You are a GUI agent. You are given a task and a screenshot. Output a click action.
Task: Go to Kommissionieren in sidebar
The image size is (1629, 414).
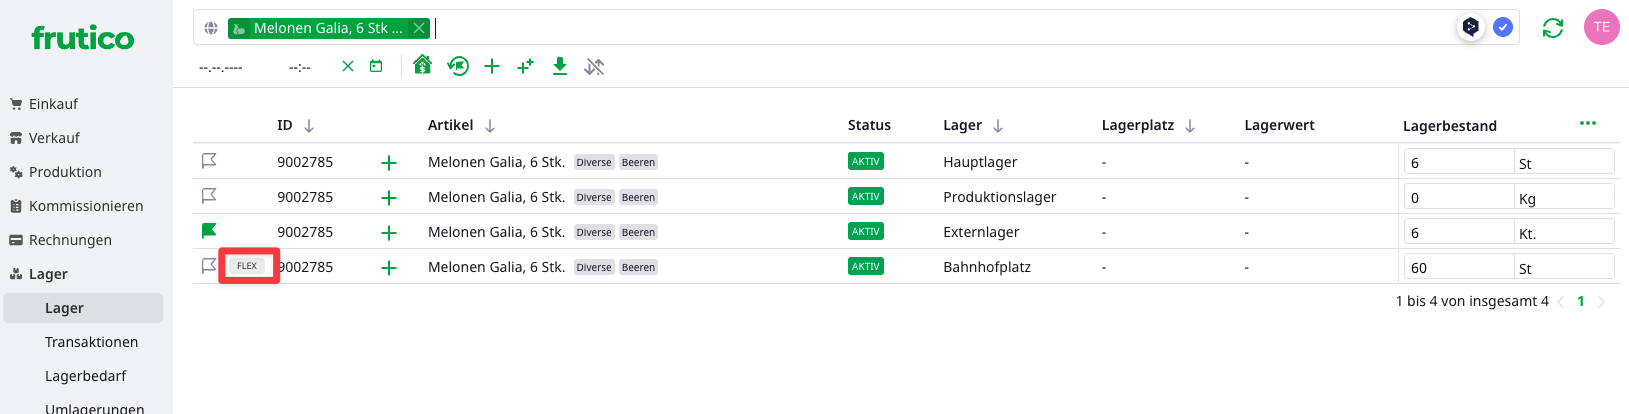tap(86, 206)
